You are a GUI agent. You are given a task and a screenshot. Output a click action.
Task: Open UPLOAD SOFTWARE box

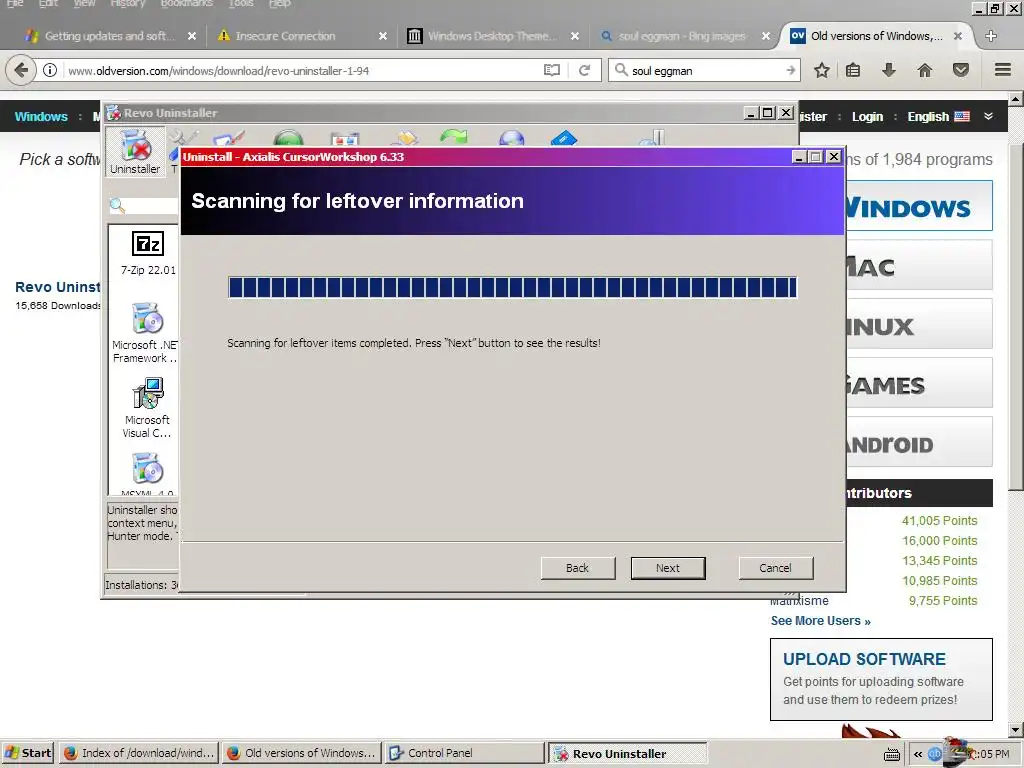click(881, 680)
